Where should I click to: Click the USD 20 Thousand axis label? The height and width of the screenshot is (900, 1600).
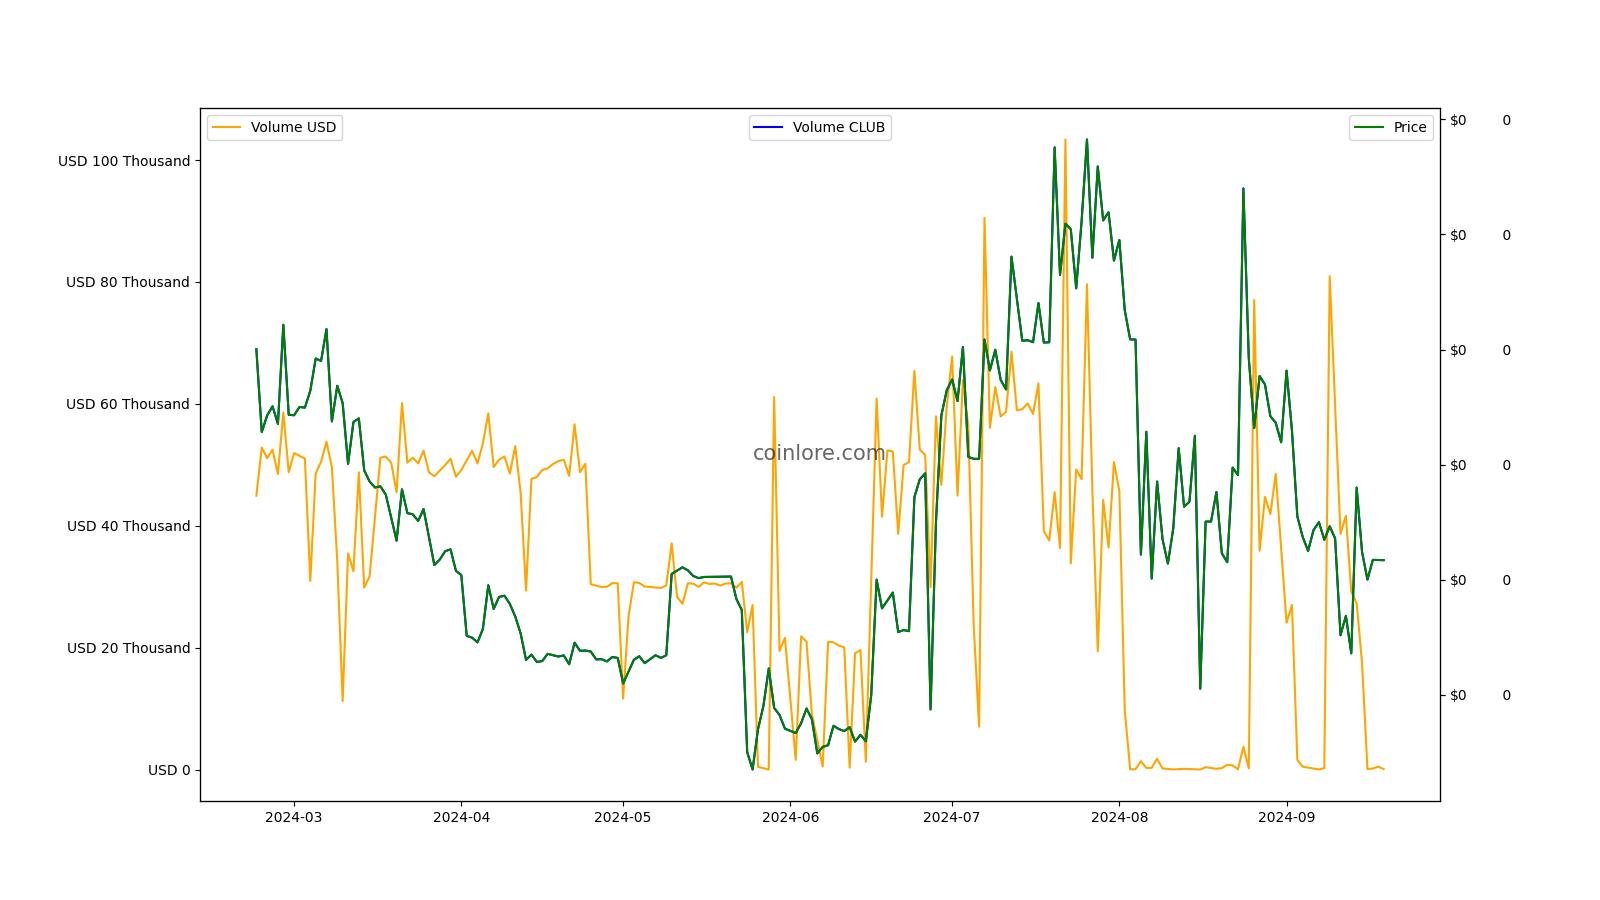click(128, 648)
